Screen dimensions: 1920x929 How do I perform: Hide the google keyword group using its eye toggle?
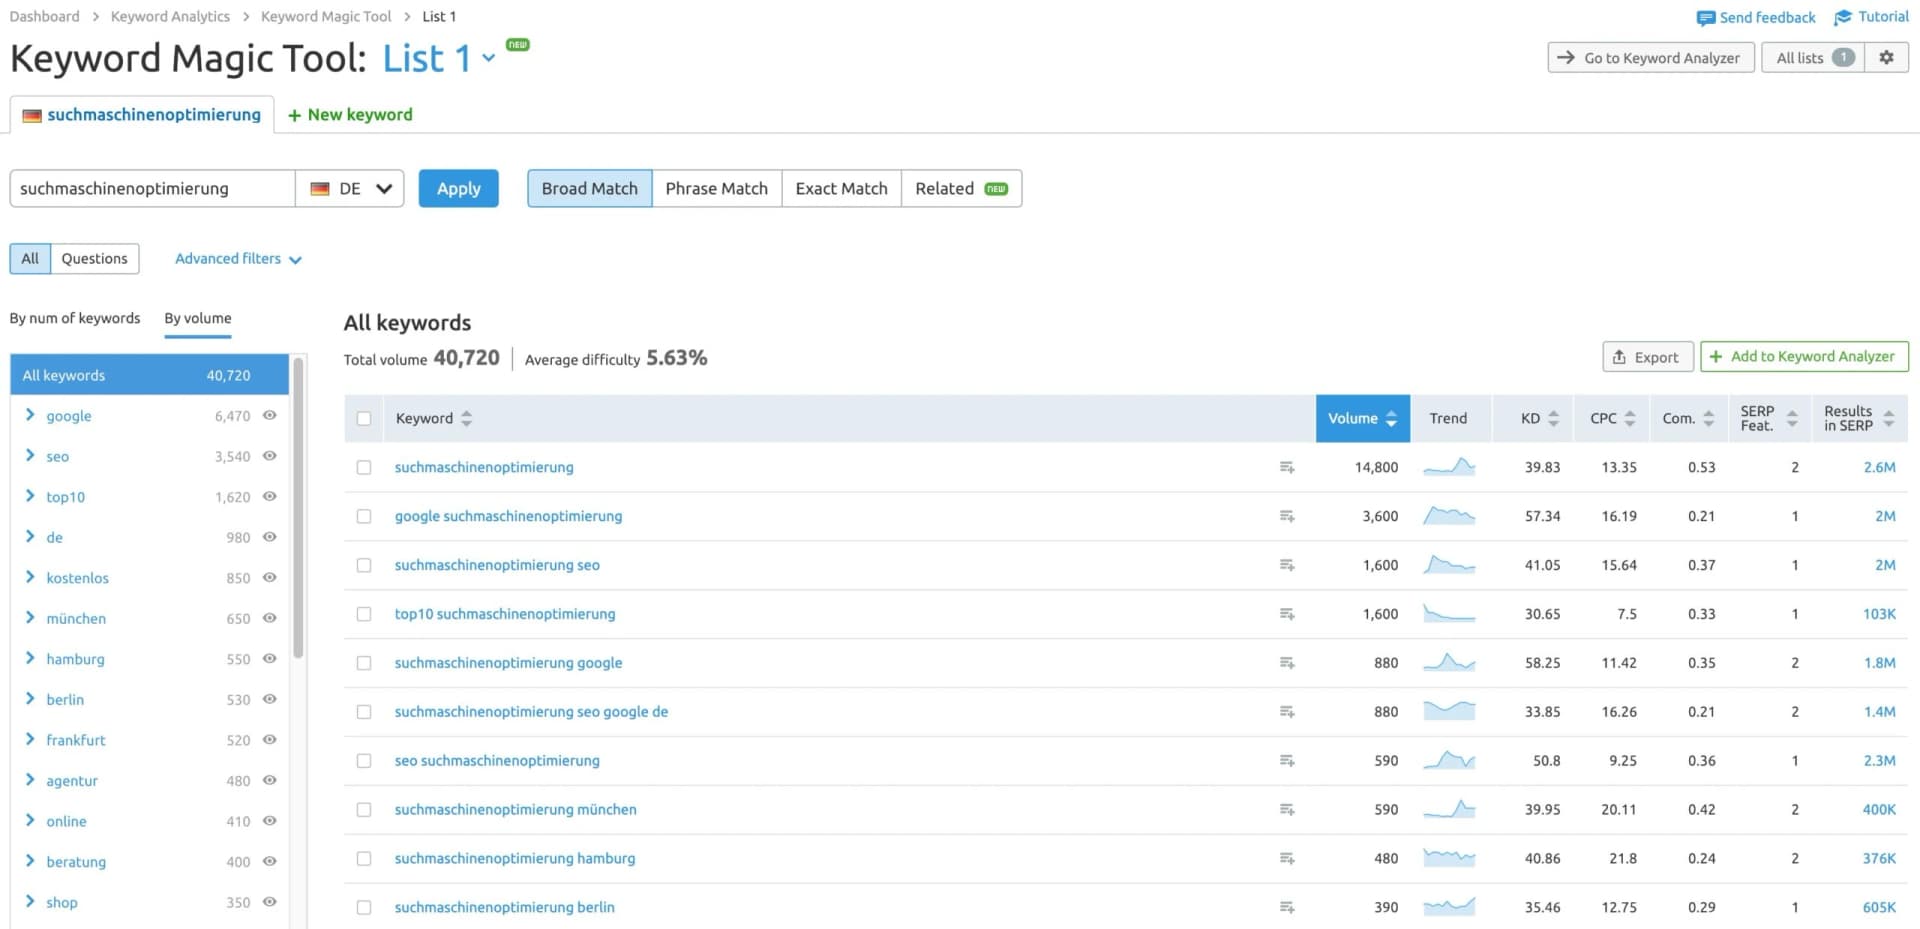pyautogui.click(x=269, y=415)
